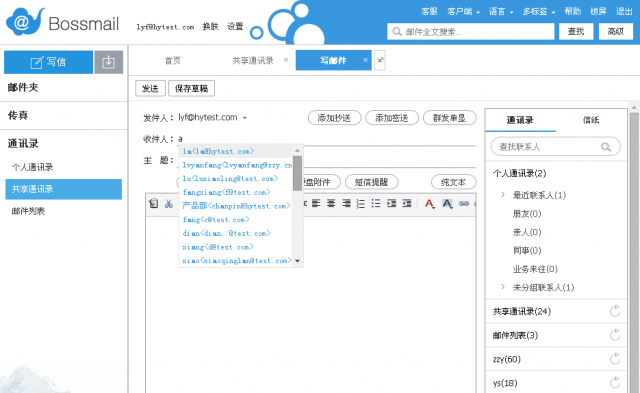
Task: Open 个人通讯录 in left sidebar
Action: click(33, 167)
